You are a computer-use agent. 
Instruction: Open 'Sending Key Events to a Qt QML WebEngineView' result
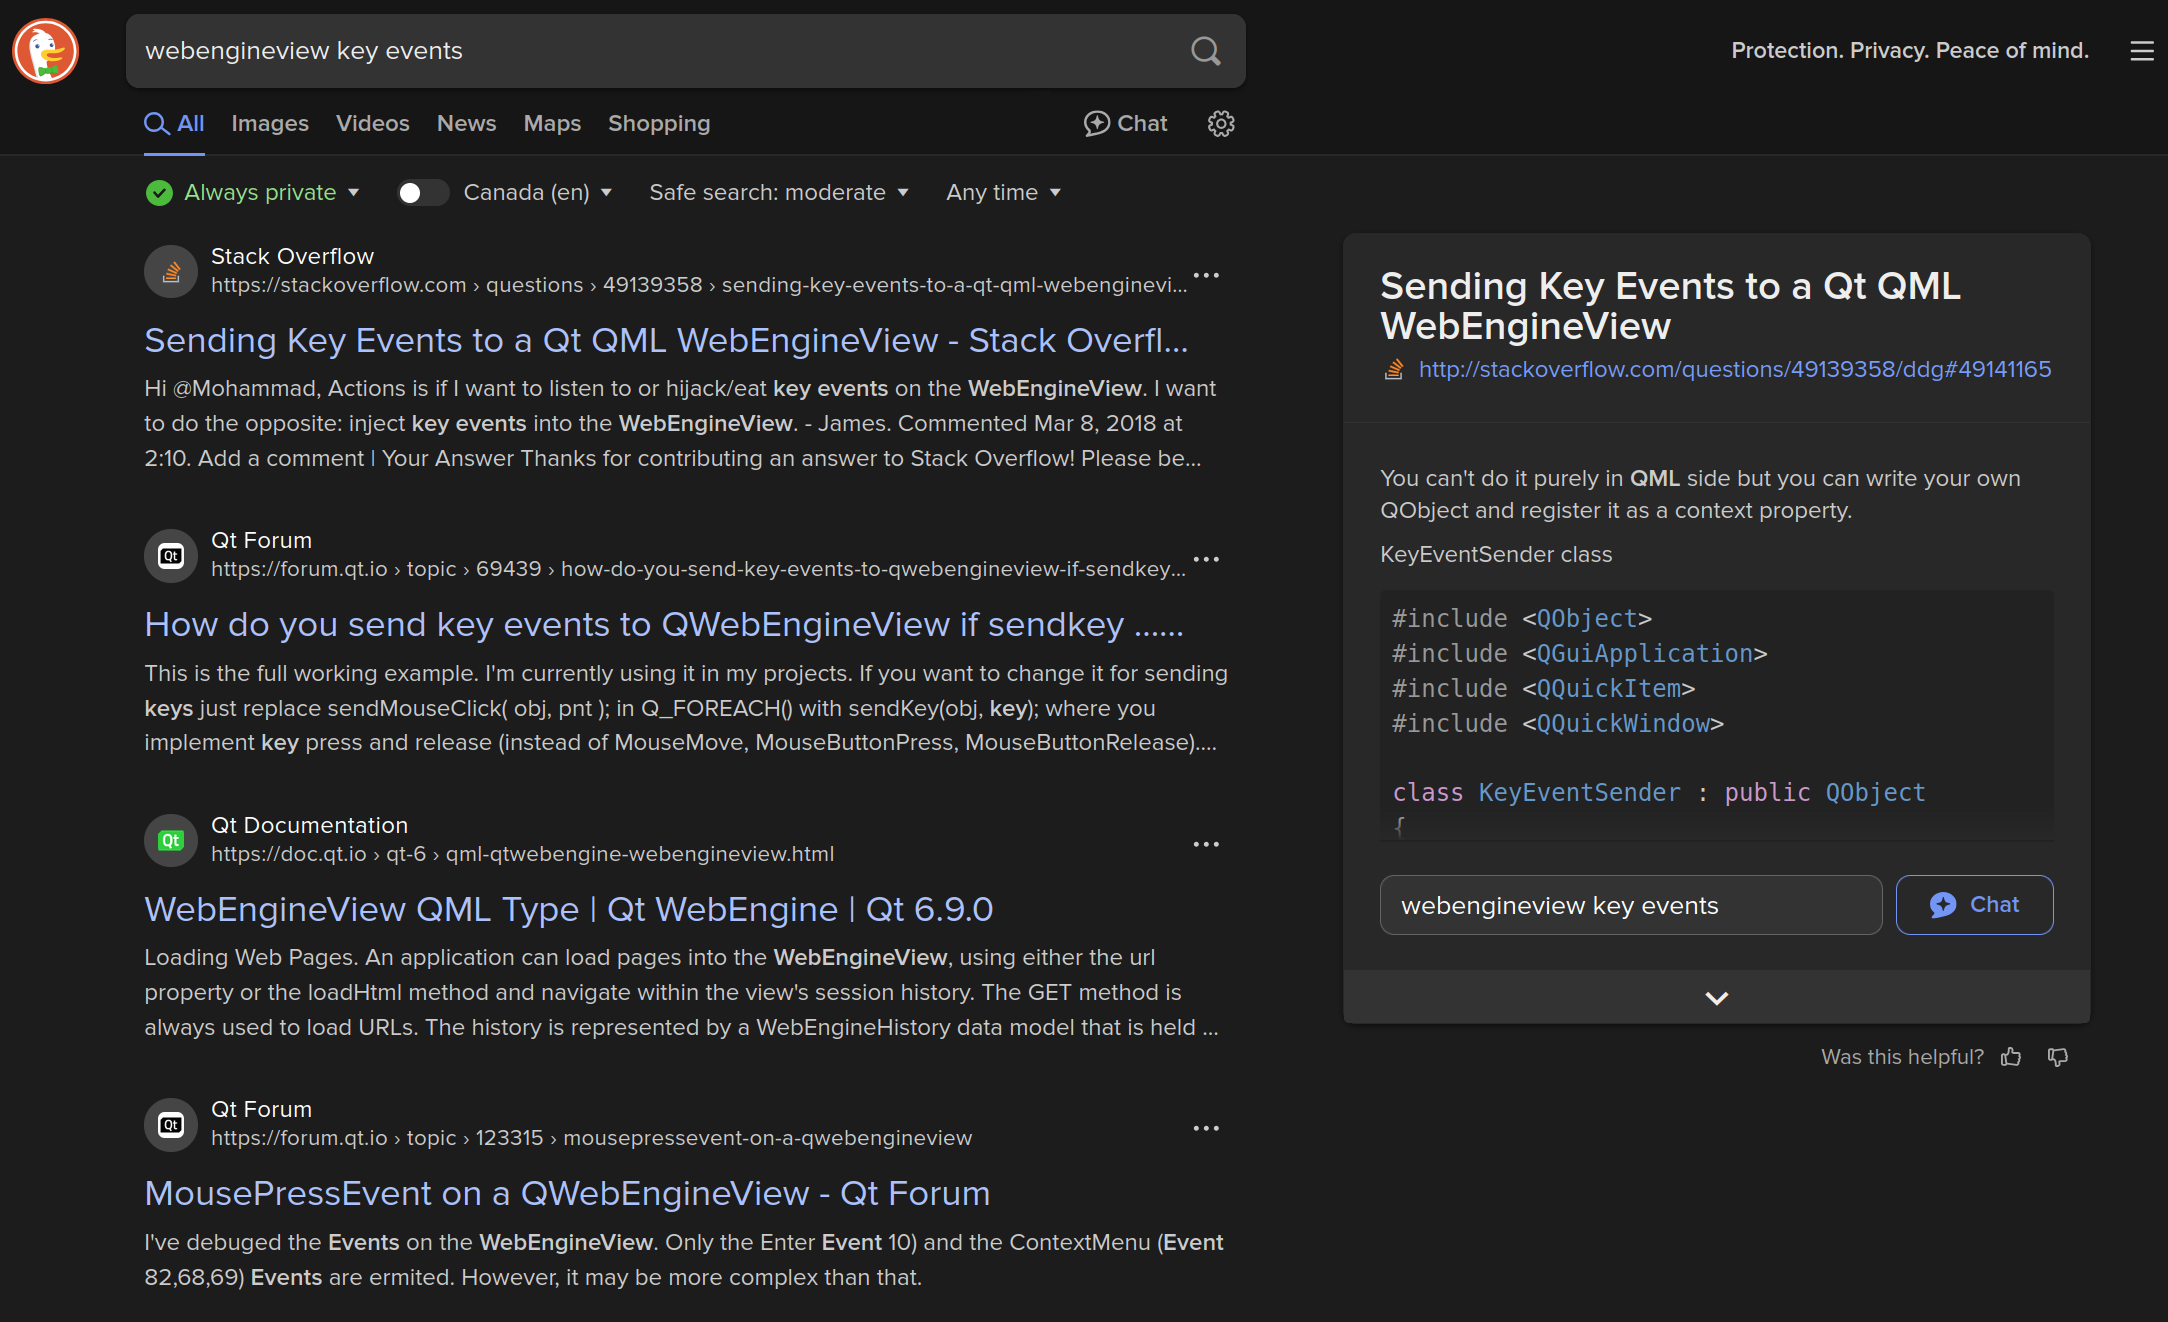[666, 341]
